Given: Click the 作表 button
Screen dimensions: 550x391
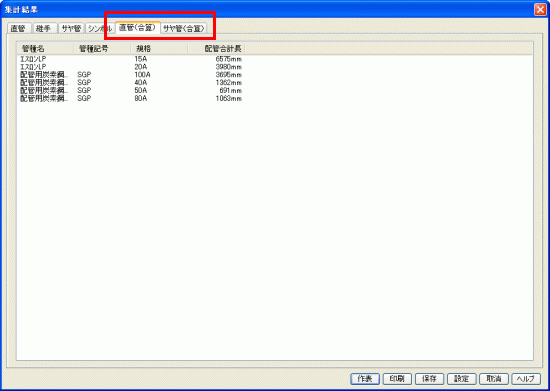Looking at the screenshot, I should pos(365,378).
